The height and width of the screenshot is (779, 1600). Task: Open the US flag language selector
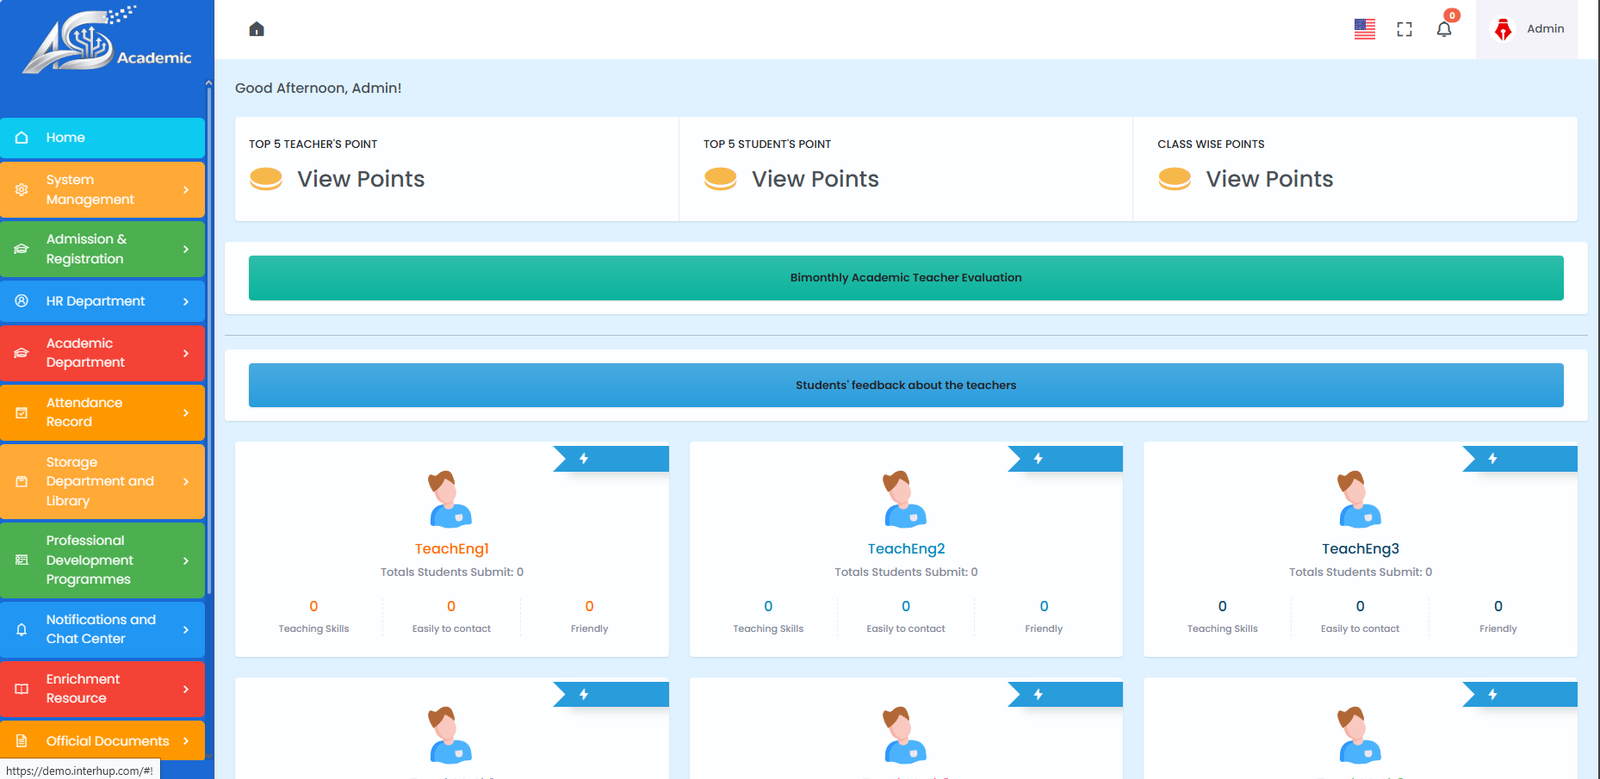[x=1364, y=29]
